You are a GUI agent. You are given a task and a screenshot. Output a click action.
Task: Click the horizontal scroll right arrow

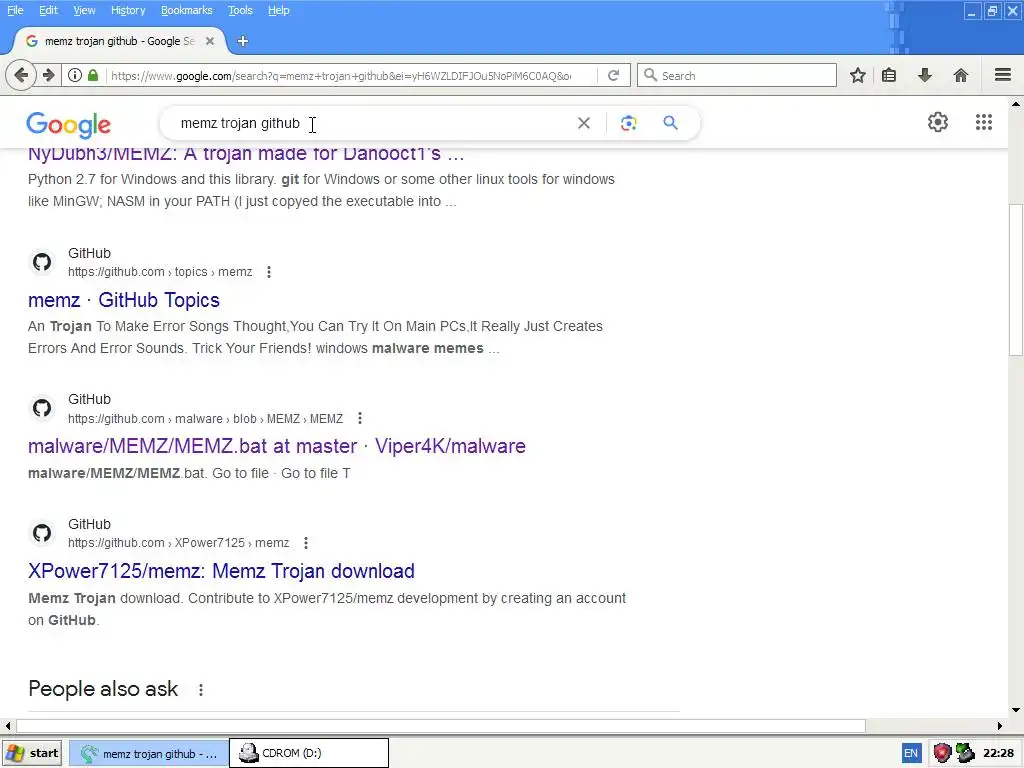999,726
